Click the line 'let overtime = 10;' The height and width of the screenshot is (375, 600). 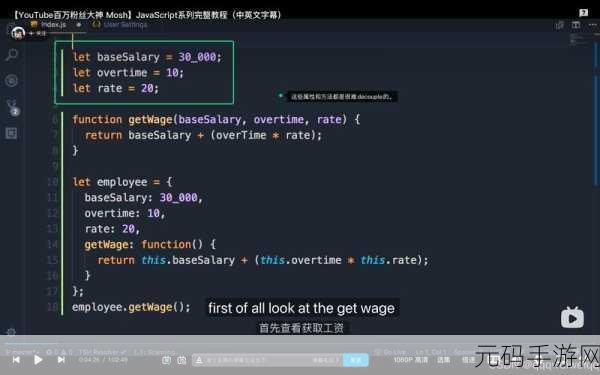[x=128, y=73]
